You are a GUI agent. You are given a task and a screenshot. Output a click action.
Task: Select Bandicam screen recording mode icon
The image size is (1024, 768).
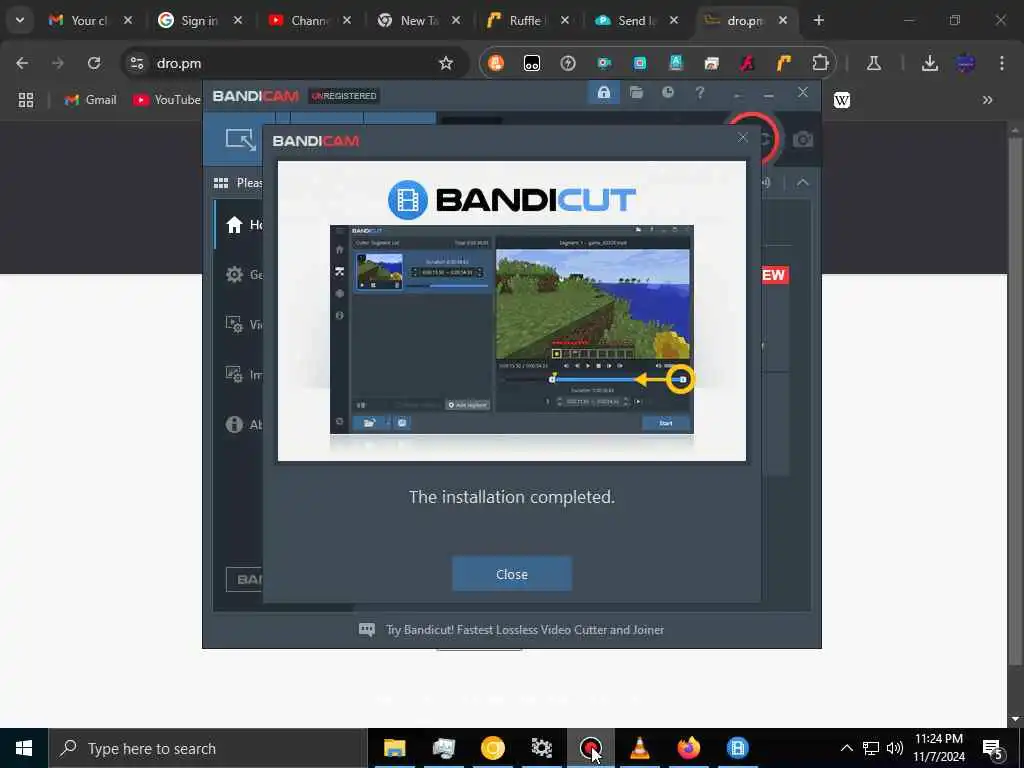click(240, 139)
